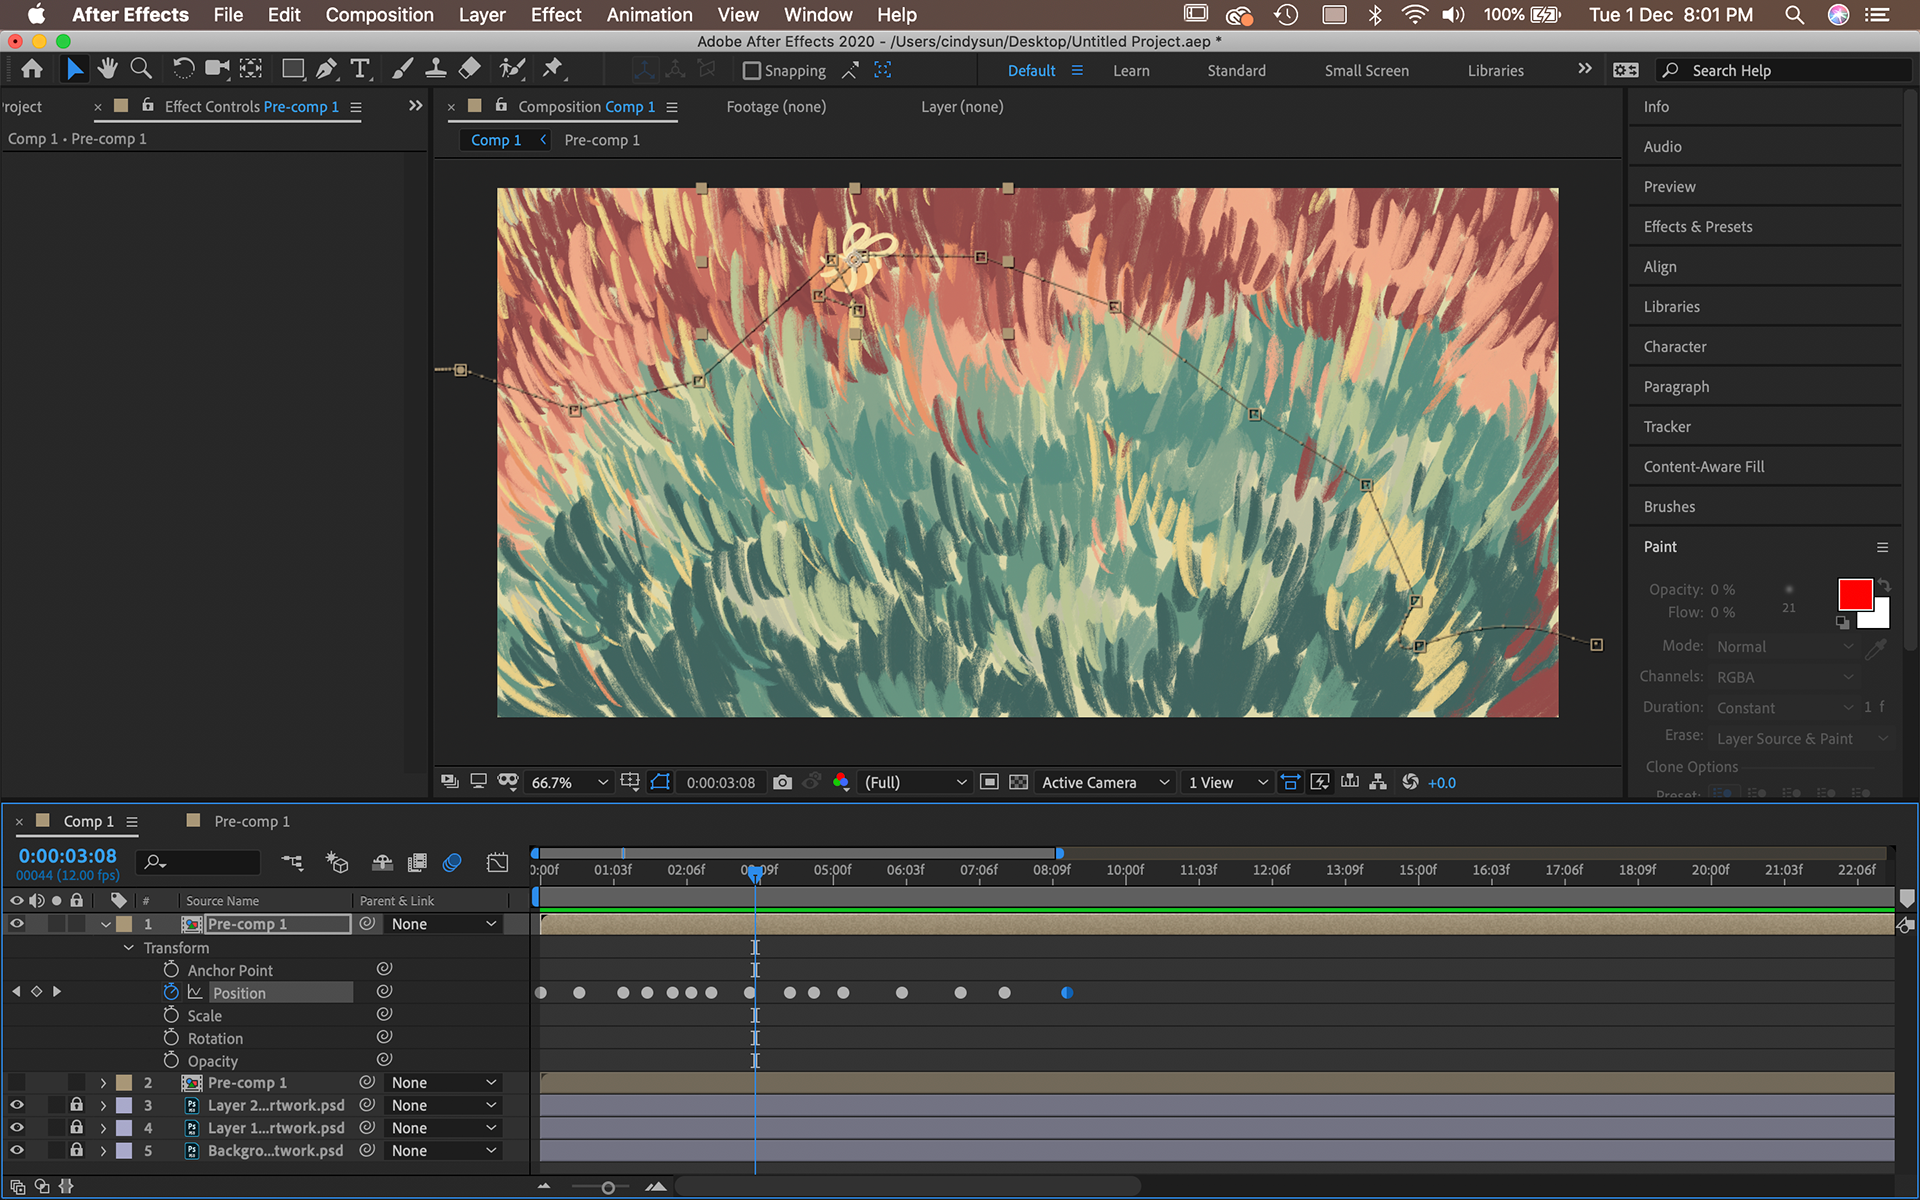The width and height of the screenshot is (1920, 1200).
Task: Select the Pan Behind anchor tool
Action: tap(251, 69)
